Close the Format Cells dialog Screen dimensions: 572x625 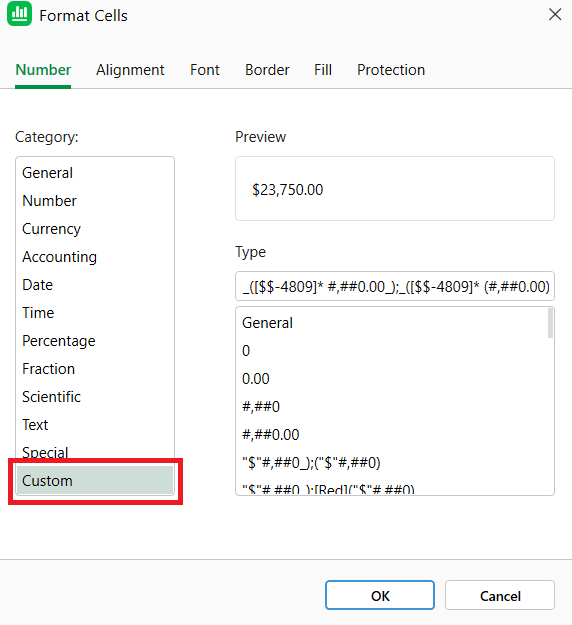pyautogui.click(x=555, y=15)
